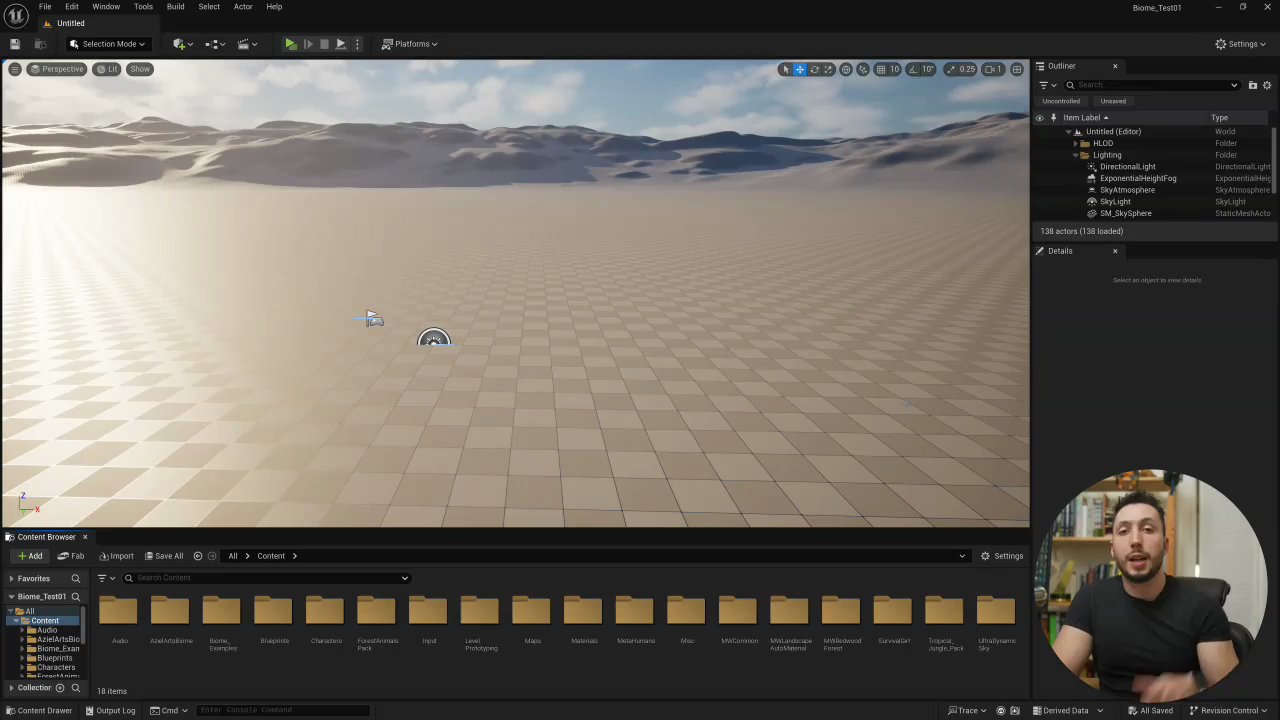Open grid snap size value 10
1280x720 pixels.
pyautogui.click(x=894, y=69)
